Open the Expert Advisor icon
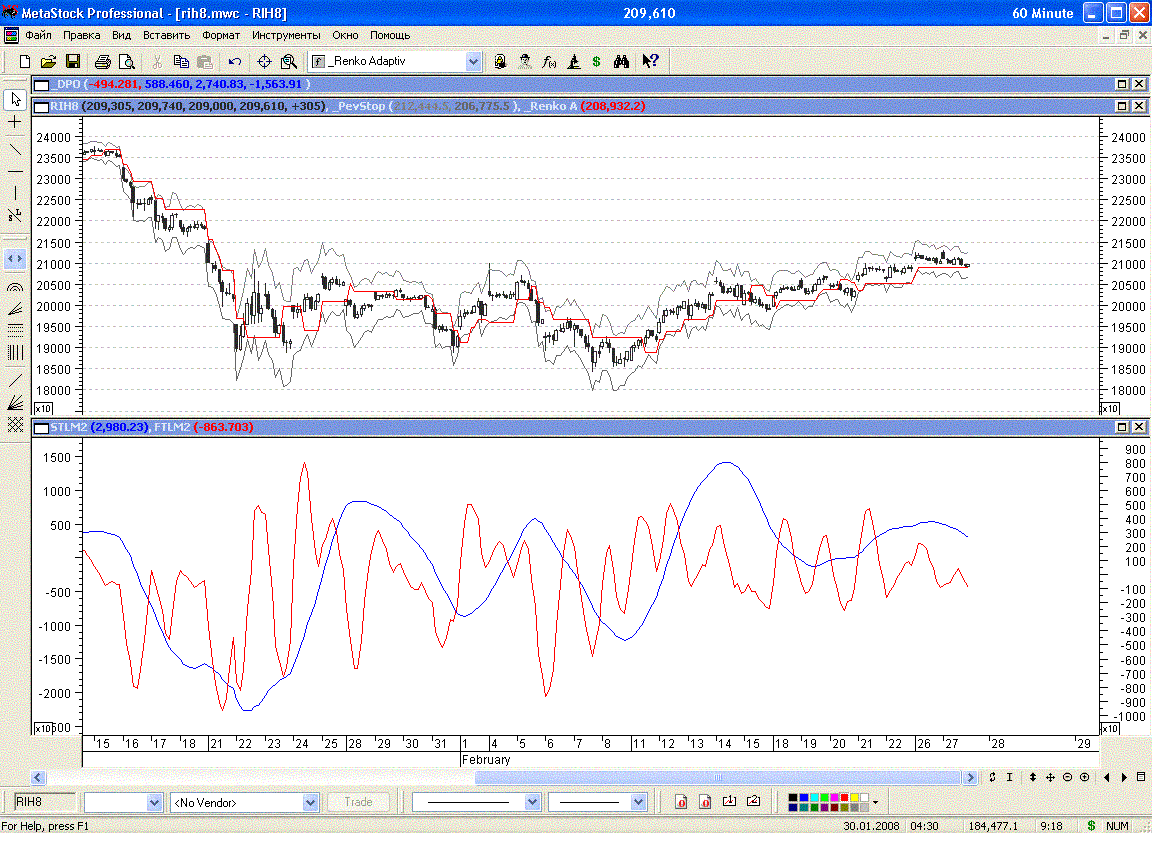Image resolution: width=1152 pixels, height=864 pixels. 500,62
